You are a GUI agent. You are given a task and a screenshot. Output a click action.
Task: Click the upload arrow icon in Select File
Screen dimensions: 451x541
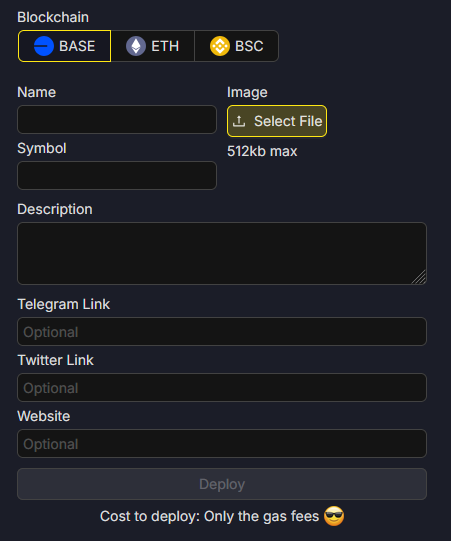239,121
